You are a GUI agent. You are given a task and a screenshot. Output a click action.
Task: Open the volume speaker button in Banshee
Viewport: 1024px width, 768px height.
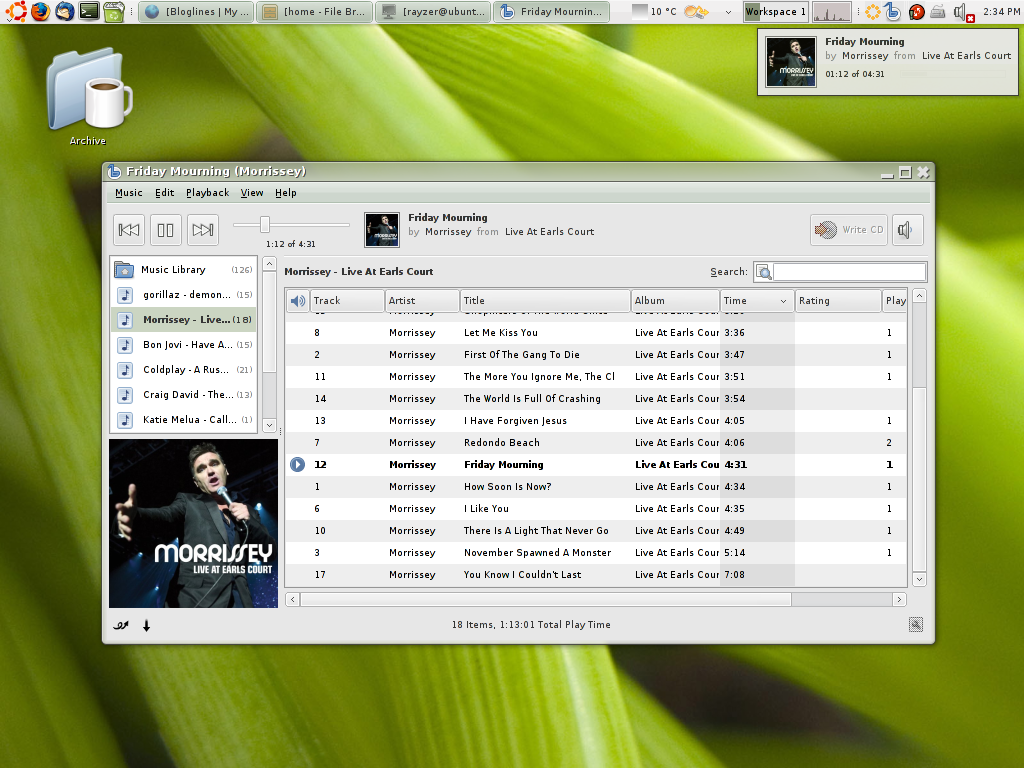click(x=907, y=230)
